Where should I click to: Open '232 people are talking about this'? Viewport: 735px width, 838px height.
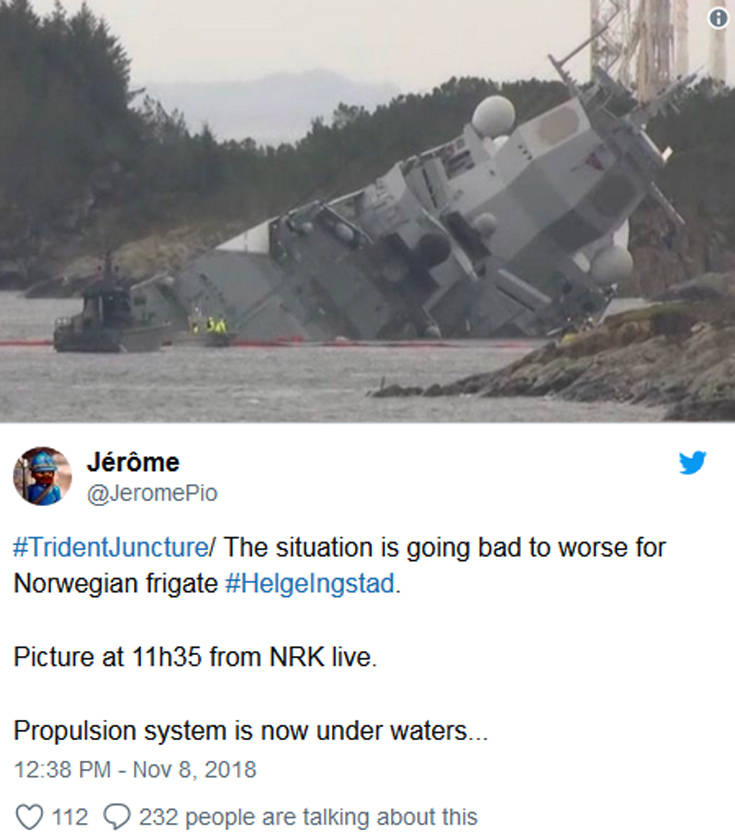[x=308, y=817]
